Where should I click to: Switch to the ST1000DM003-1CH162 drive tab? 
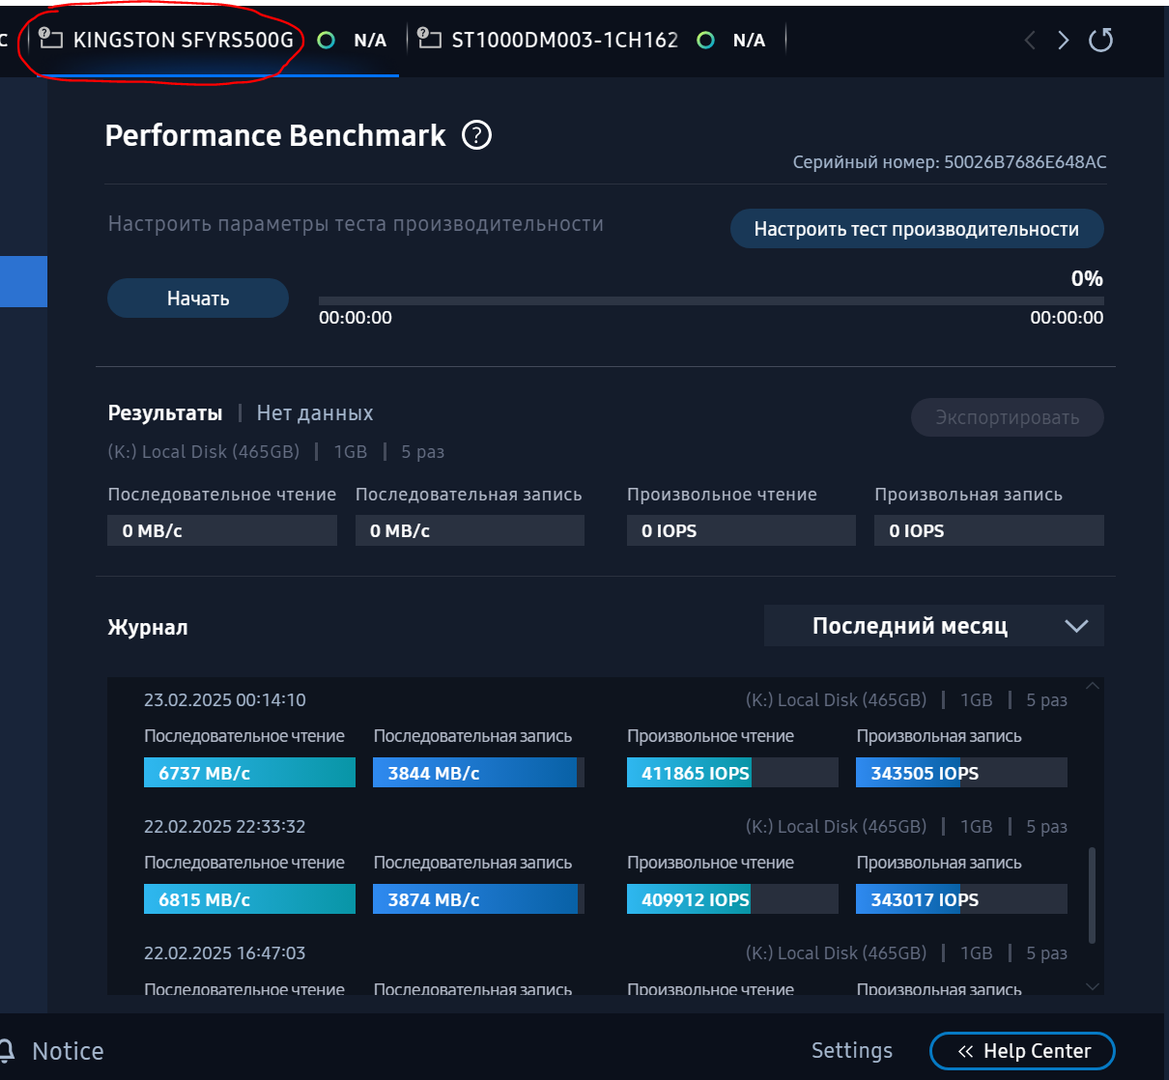tap(564, 40)
